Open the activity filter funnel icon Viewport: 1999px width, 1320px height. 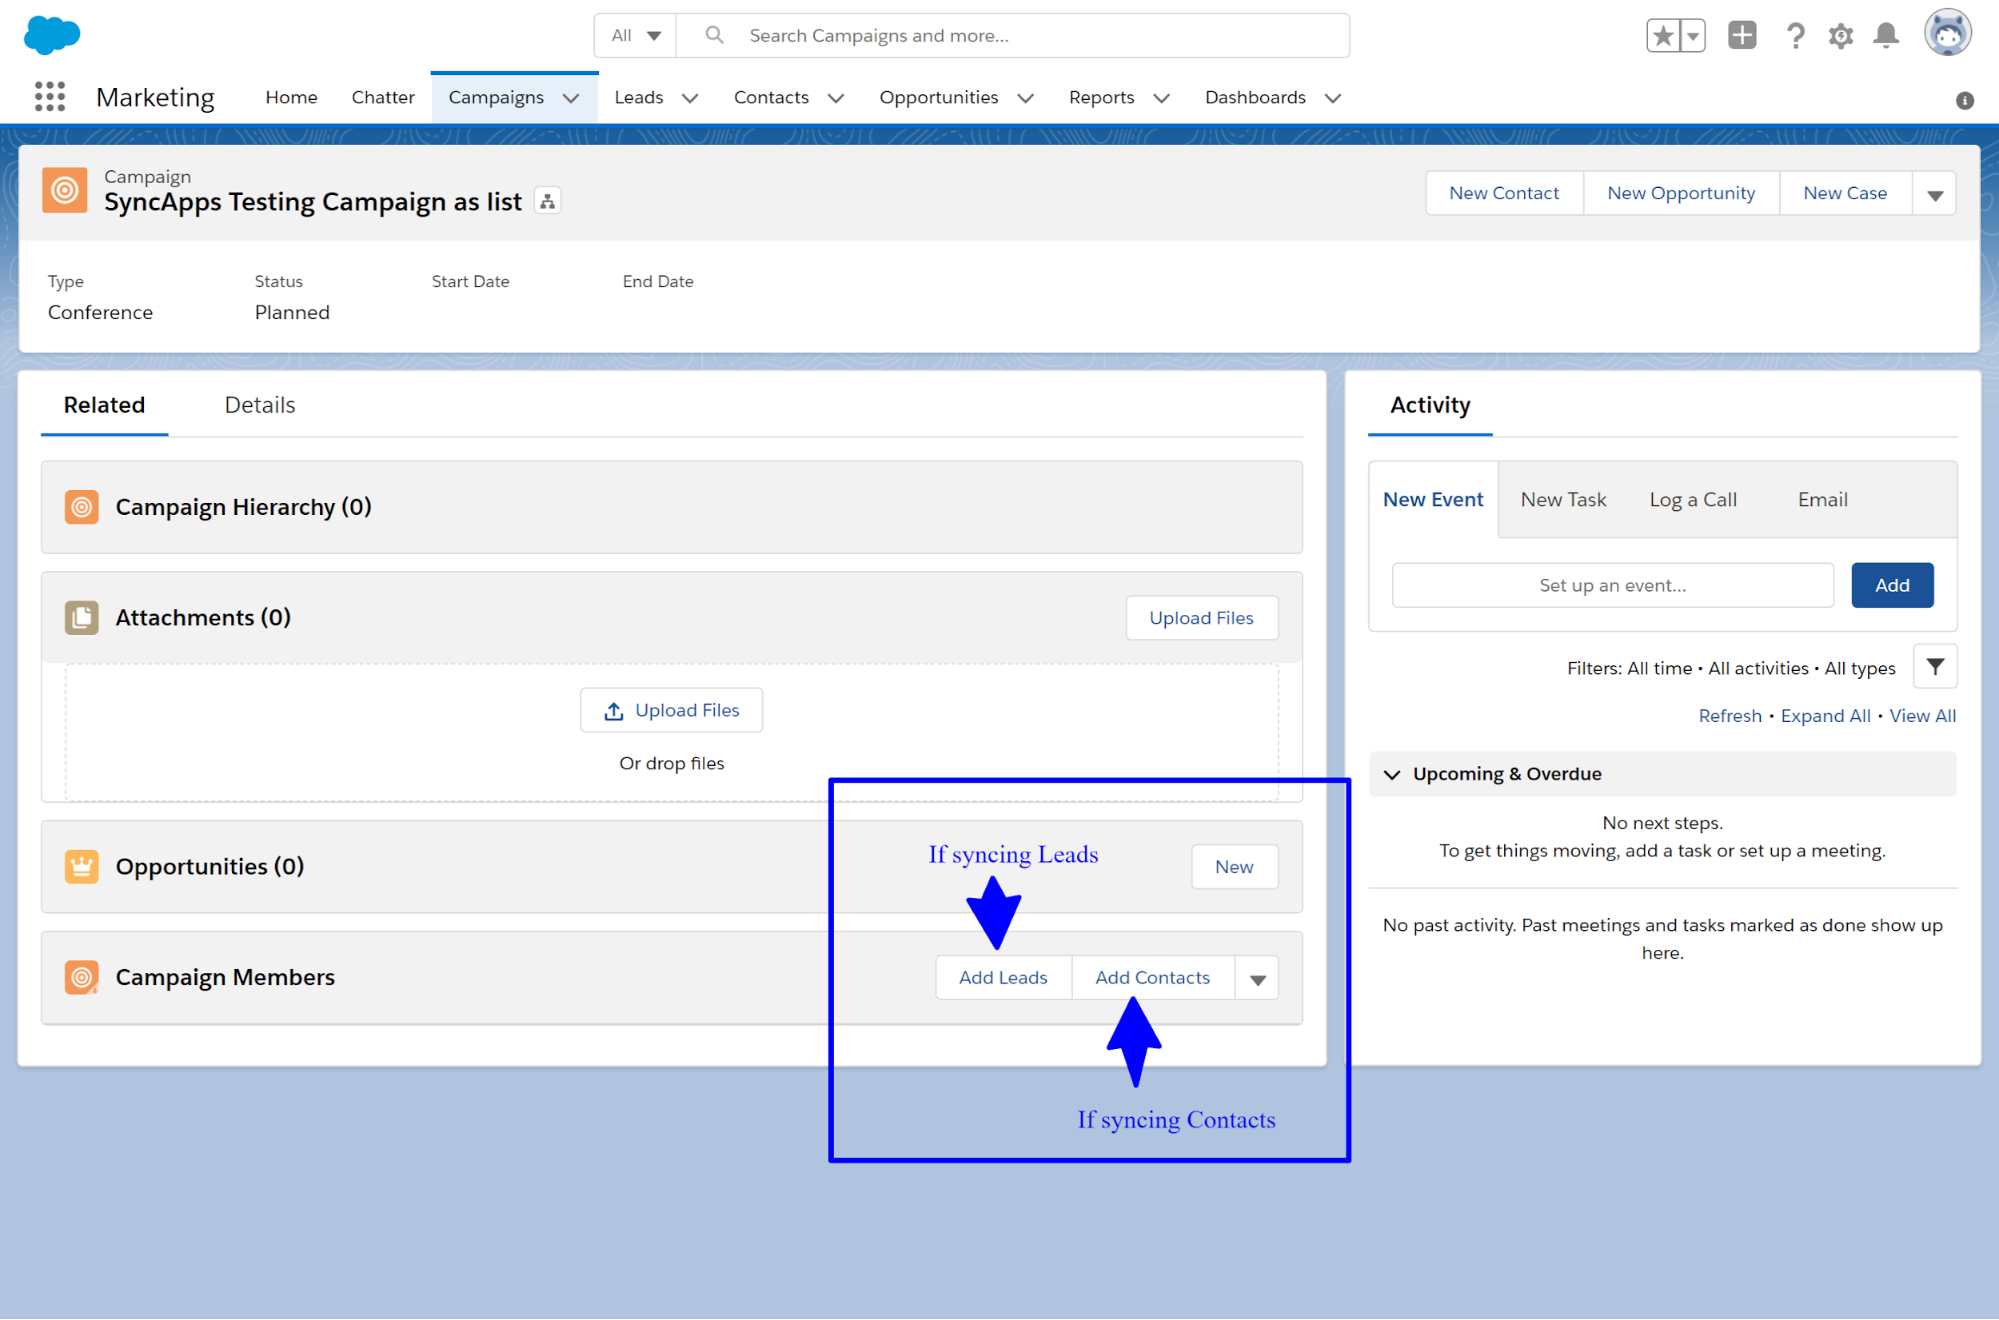point(1935,667)
